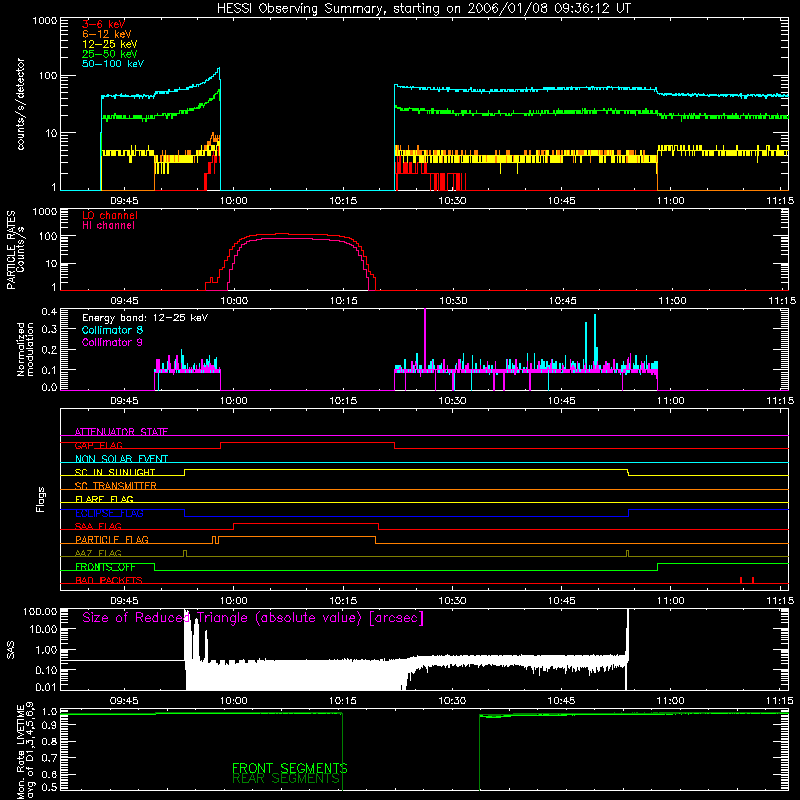The height and width of the screenshot is (800, 800).
Task: Click the counts/s/detector axis label
Action: tap(20, 104)
